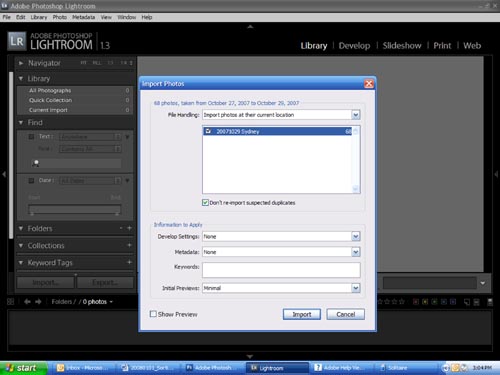
Task: Collapse the left panel with side arrow
Action: click(x=4, y=174)
